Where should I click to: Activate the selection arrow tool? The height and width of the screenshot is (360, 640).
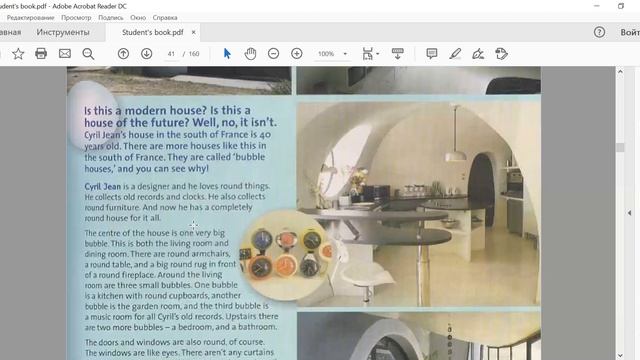[x=227, y=54]
